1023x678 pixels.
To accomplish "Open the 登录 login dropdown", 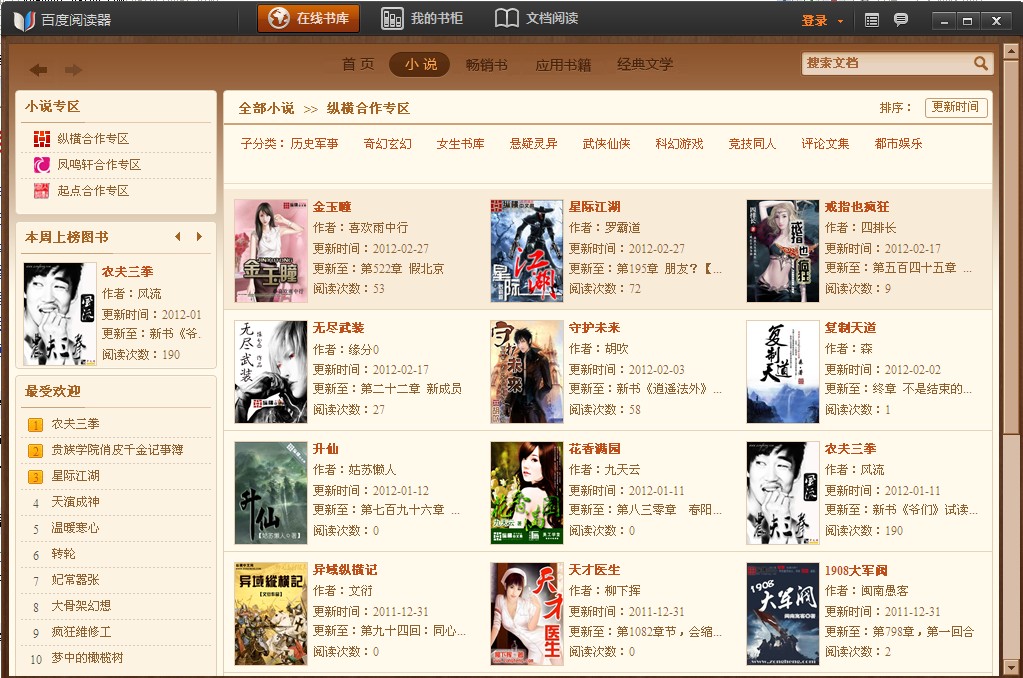I will (821, 21).
